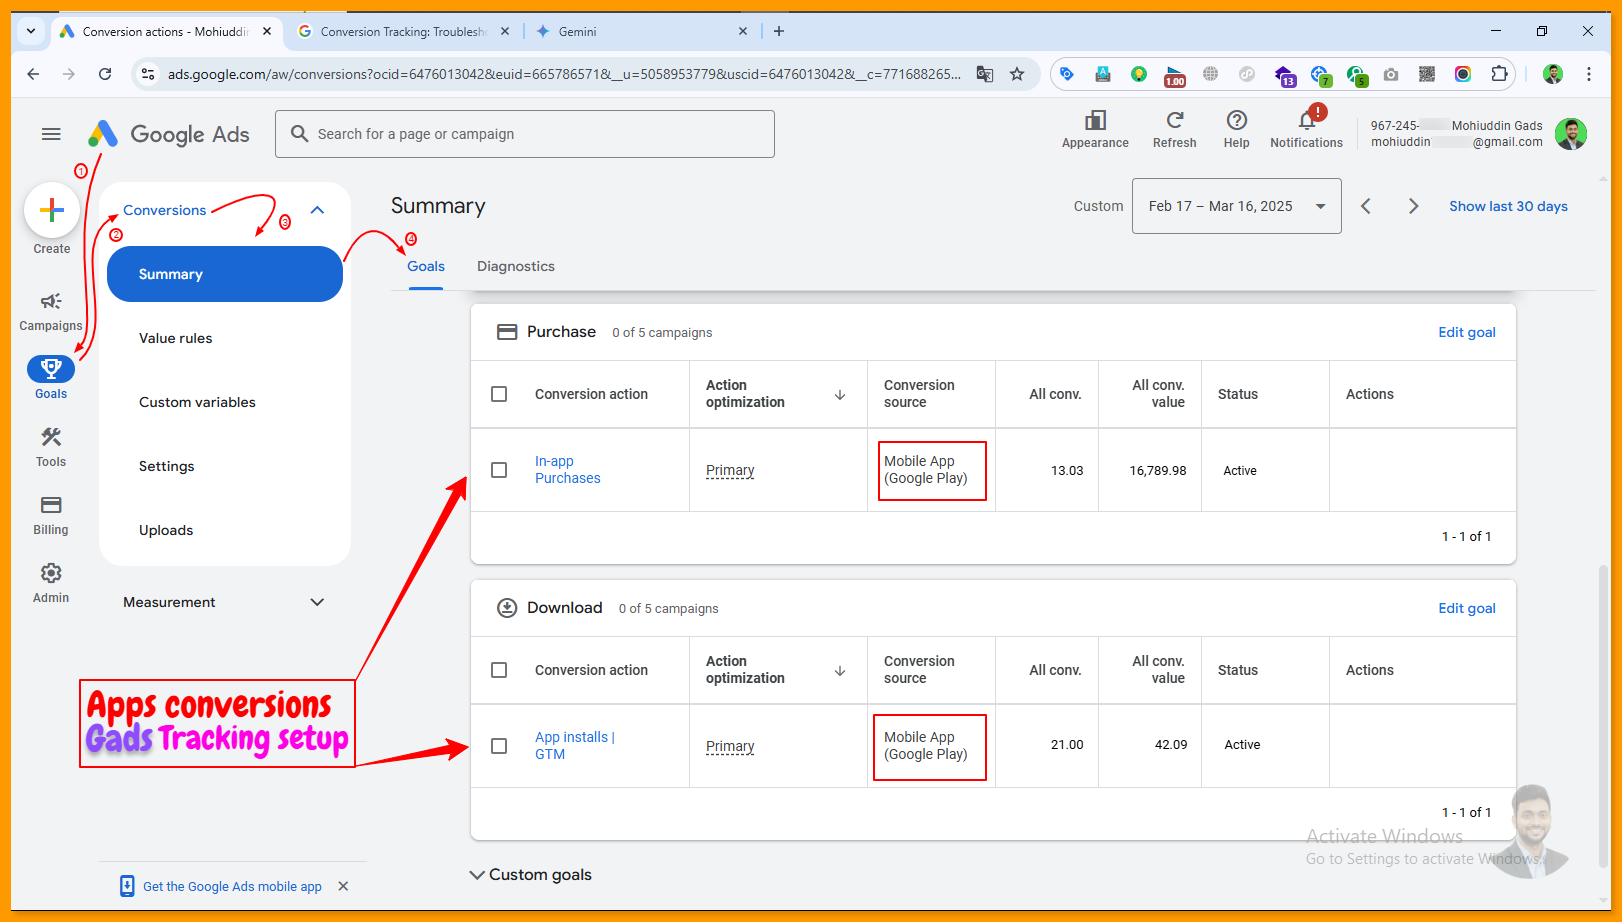Open the Admin gear icon
The width and height of the screenshot is (1622, 922).
(51, 574)
